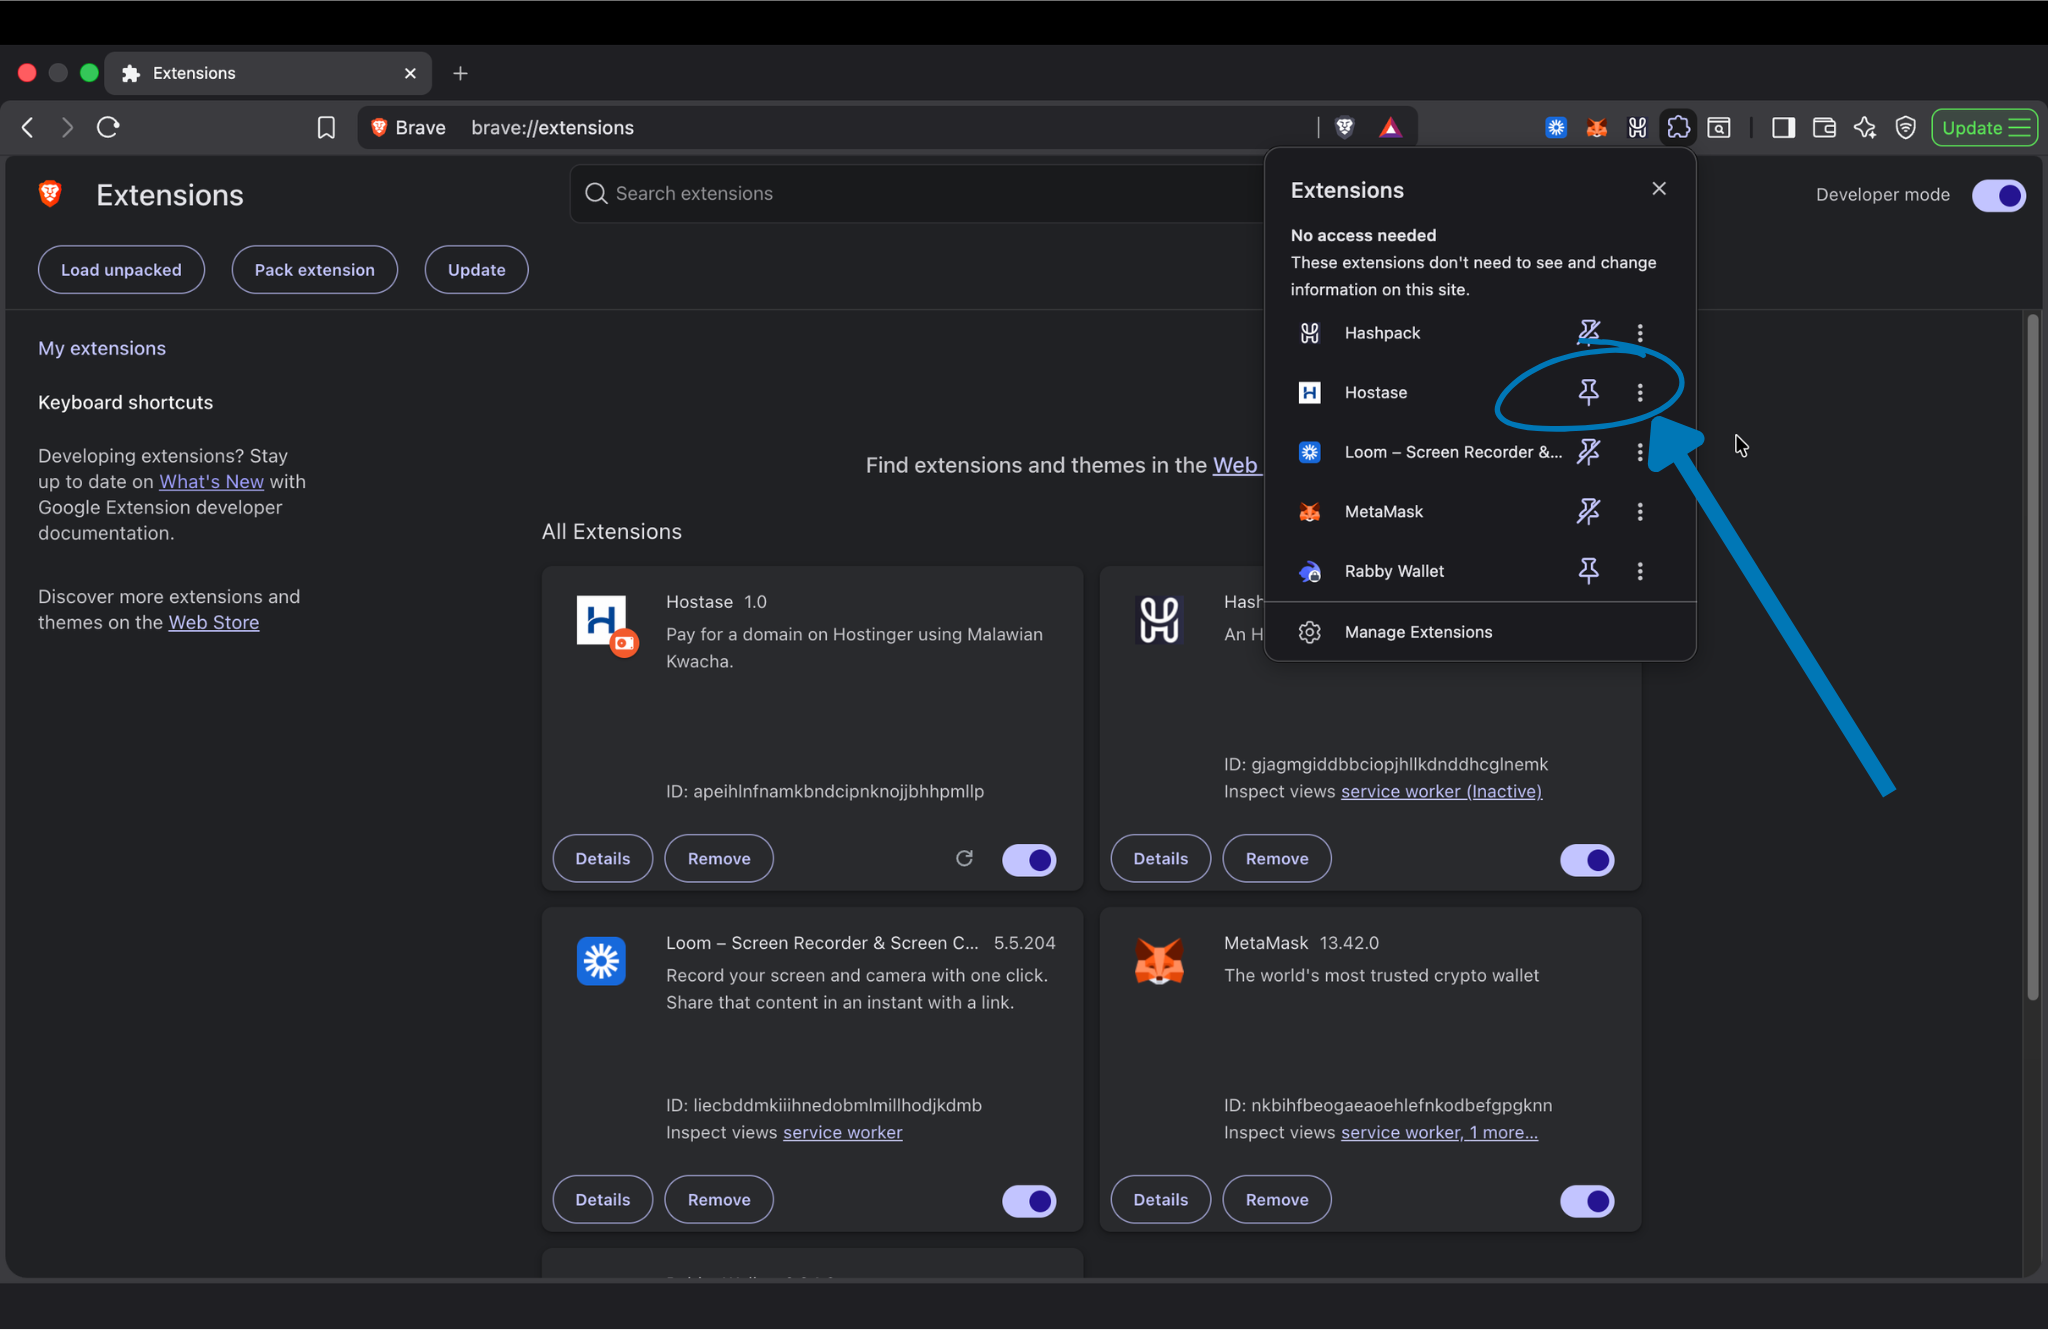Image resolution: width=2048 pixels, height=1330 pixels.
Task: Close the Extensions browser tab
Action: click(x=410, y=73)
